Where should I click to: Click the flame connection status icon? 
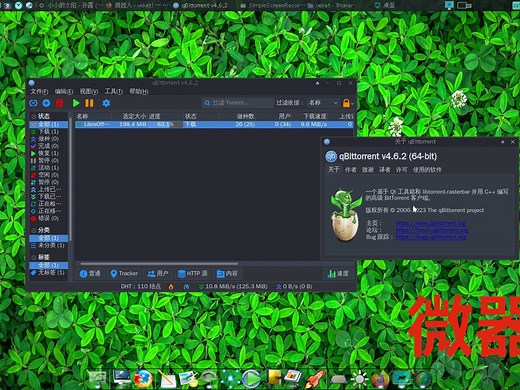click(x=171, y=286)
